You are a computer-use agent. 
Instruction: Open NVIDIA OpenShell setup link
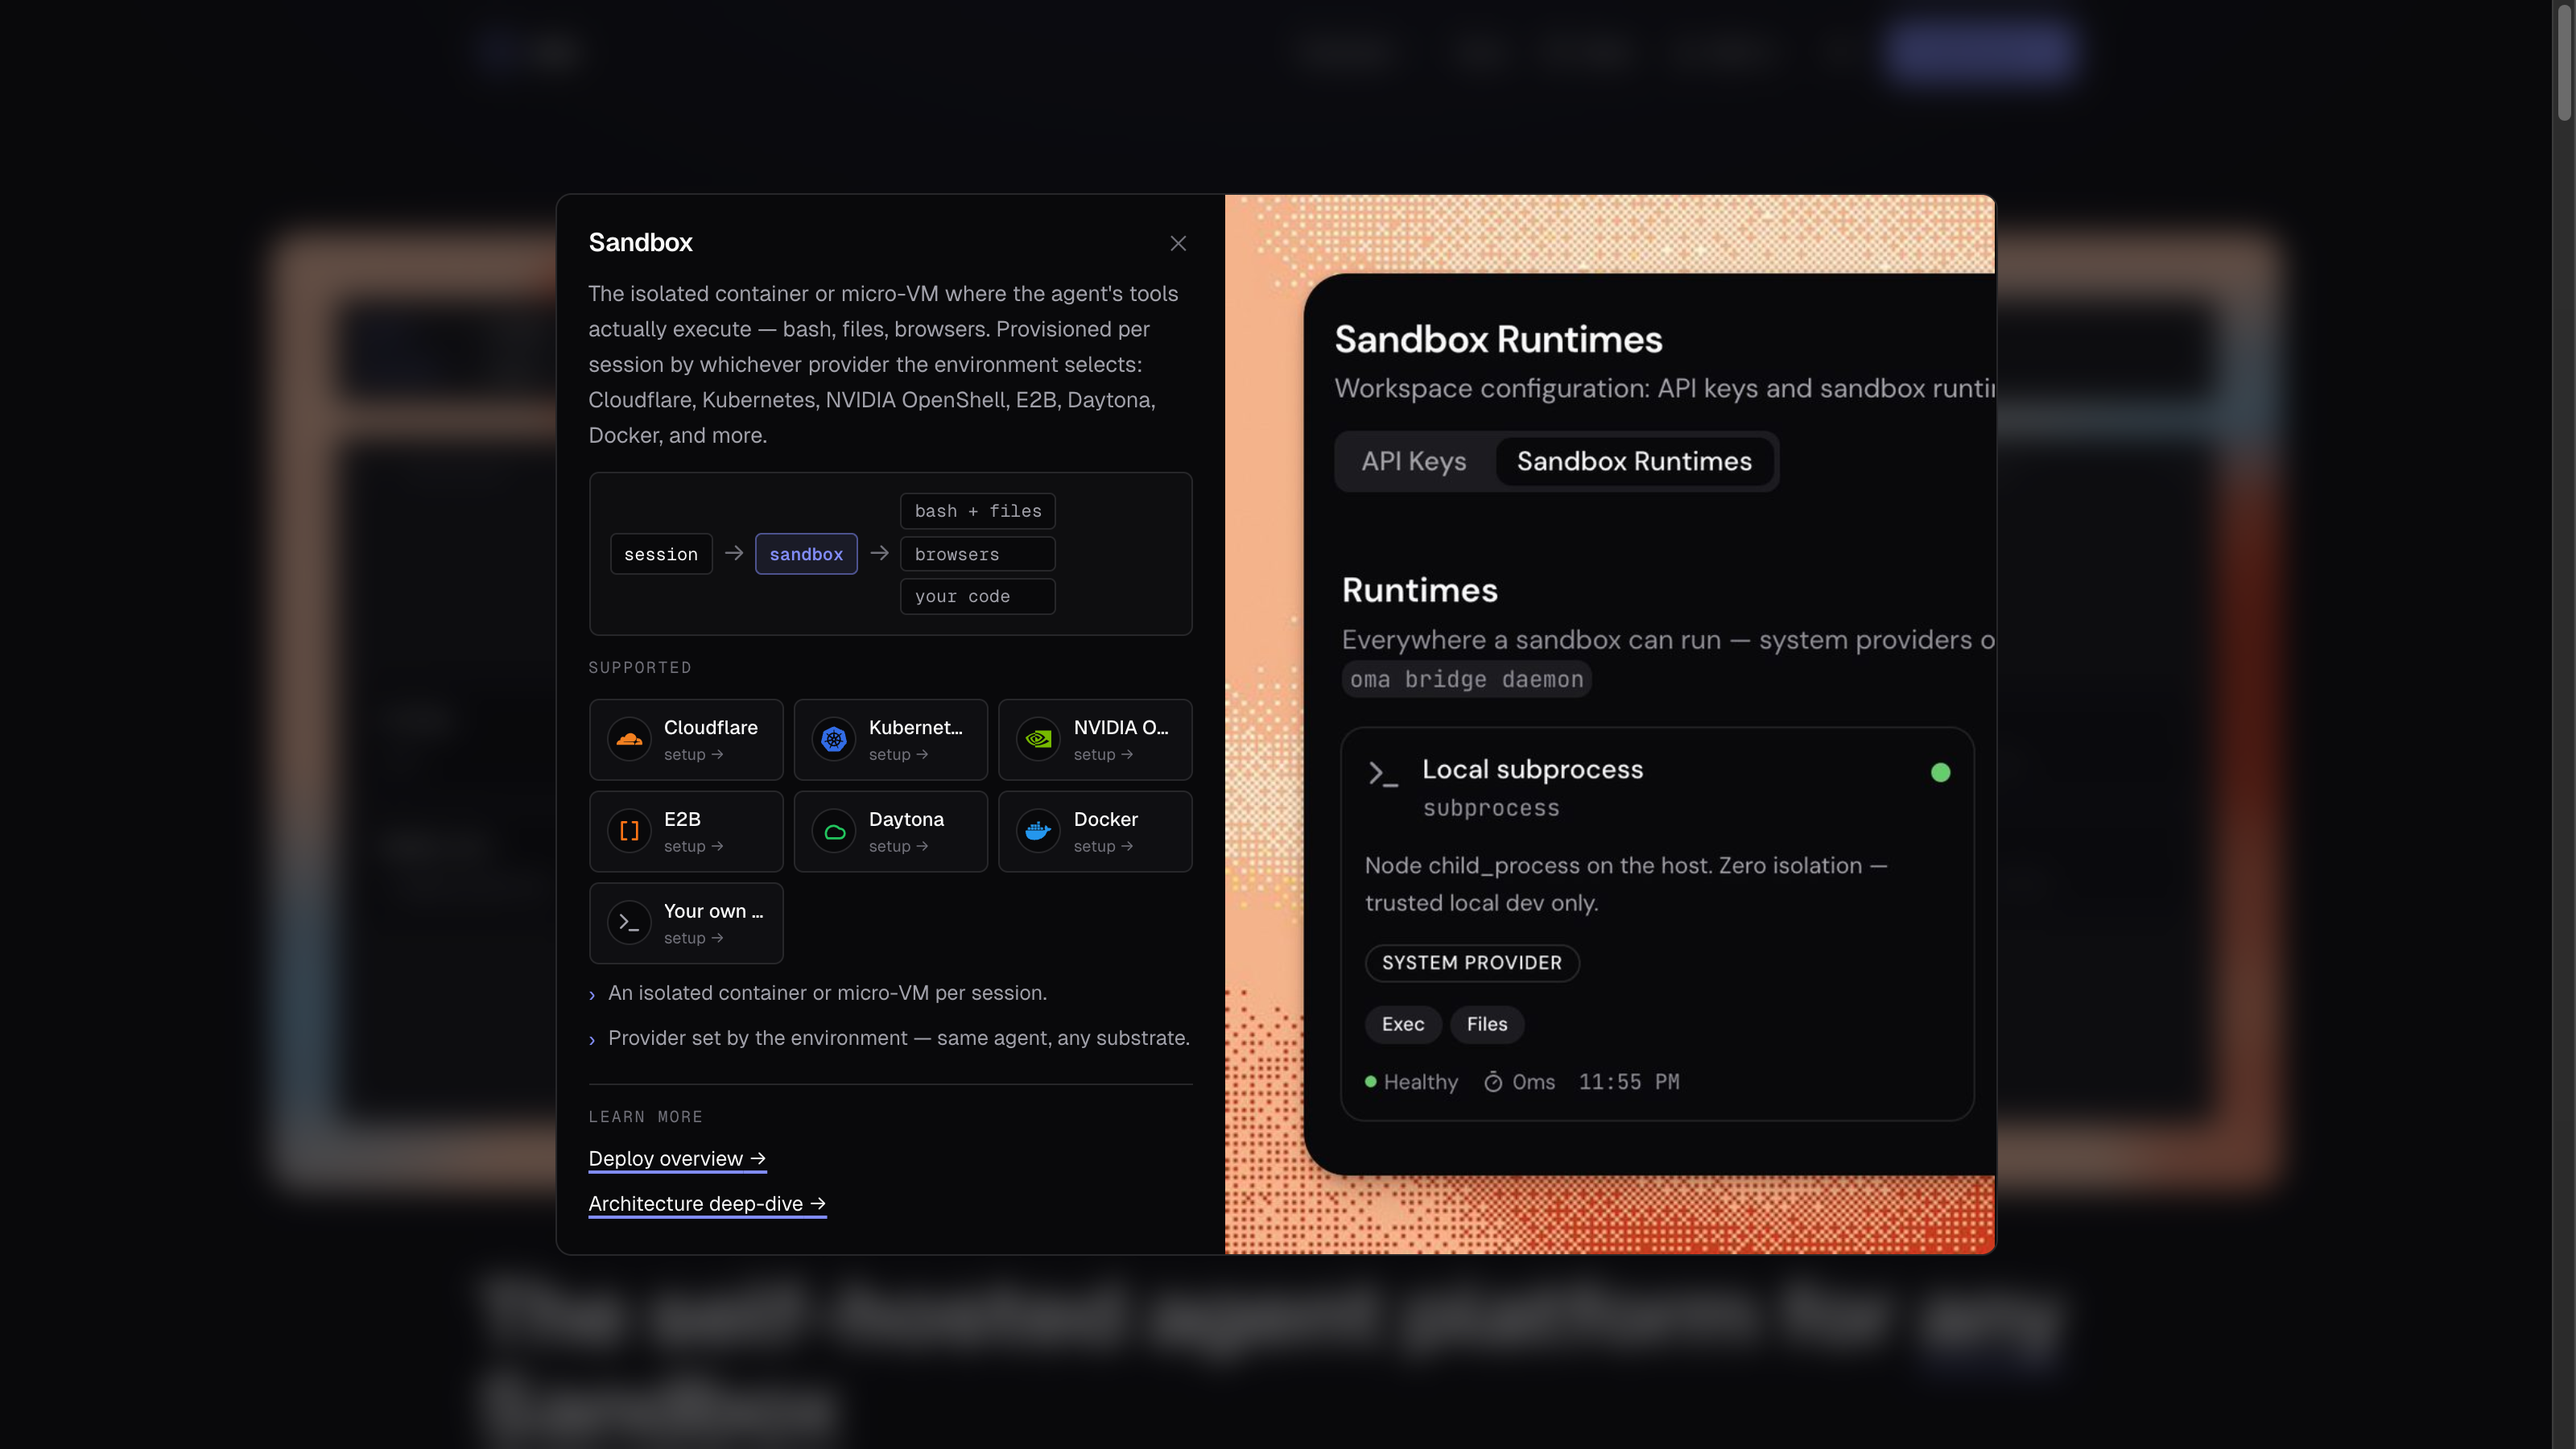coord(1103,755)
